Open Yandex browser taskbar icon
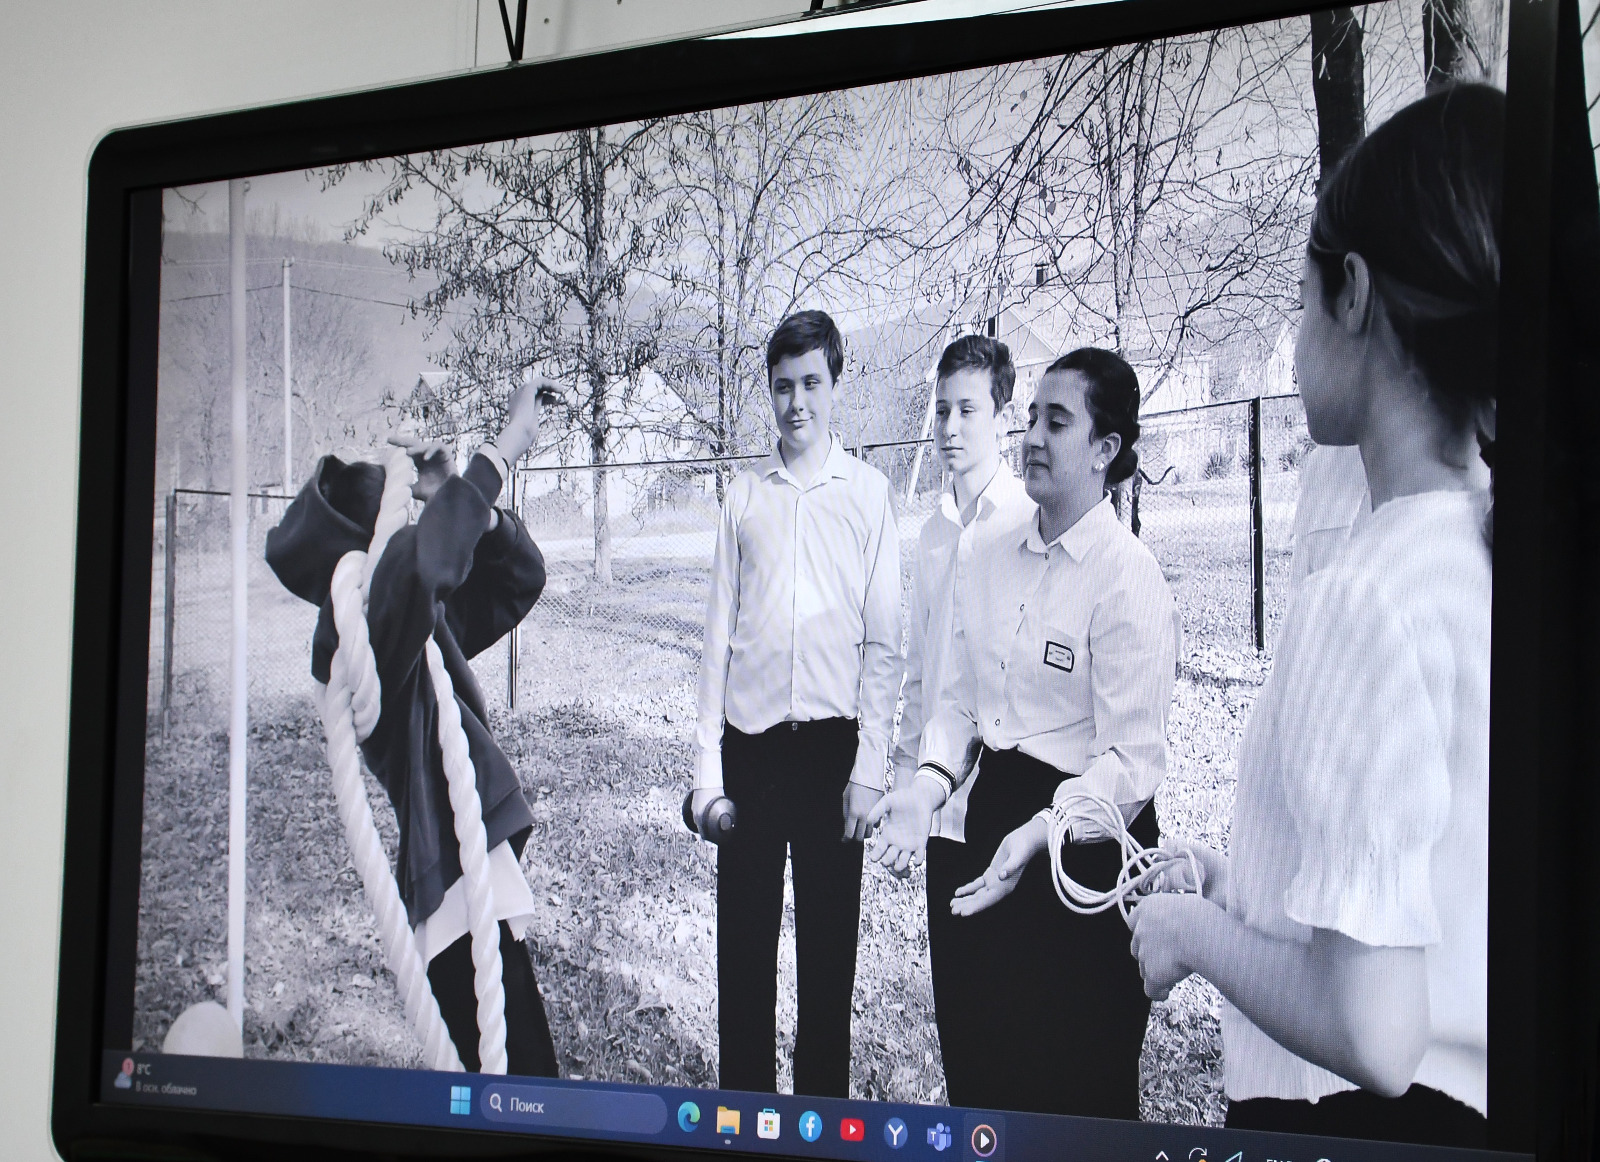1600x1162 pixels. coord(895,1132)
